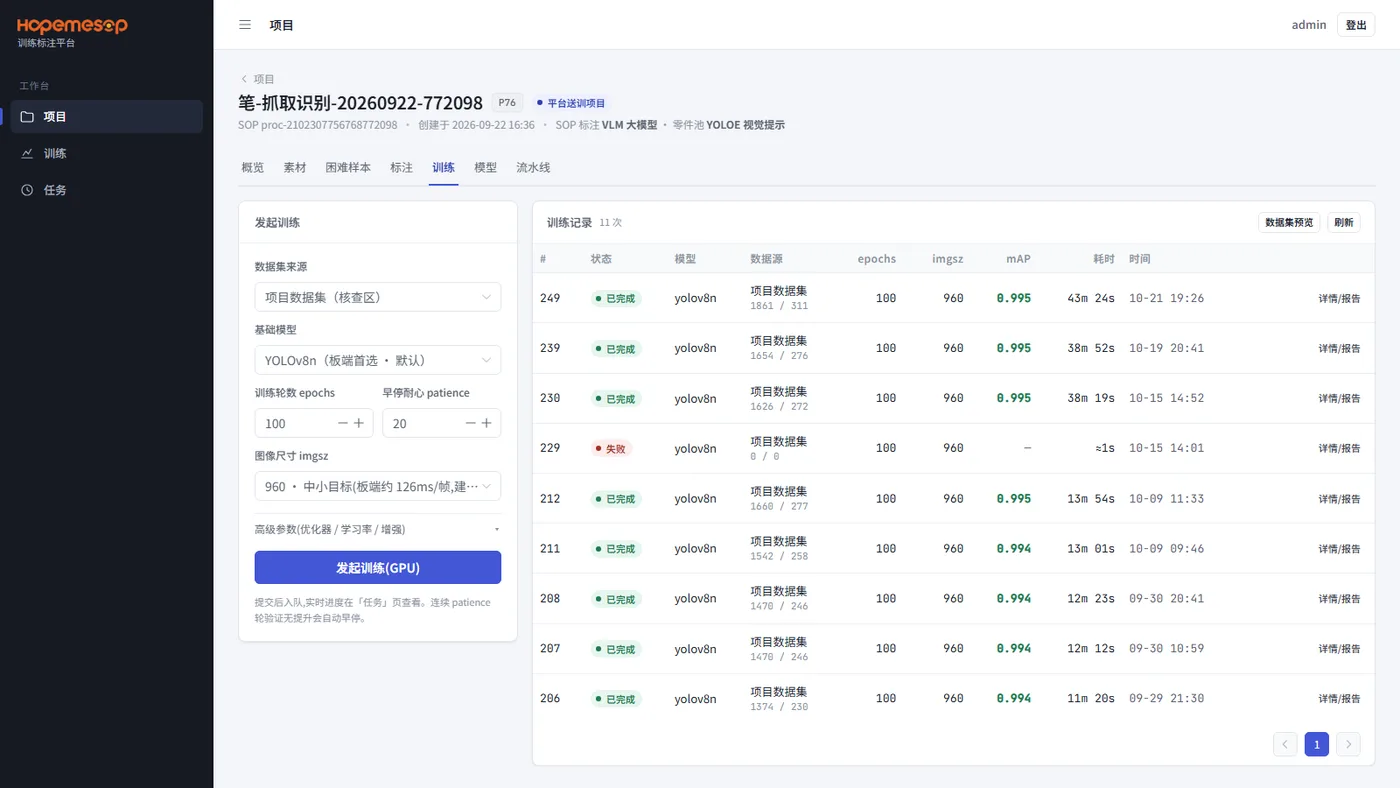1400x788 pixels.
Task: Open 详情/报告 for run 212
Action: [x=1339, y=498]
